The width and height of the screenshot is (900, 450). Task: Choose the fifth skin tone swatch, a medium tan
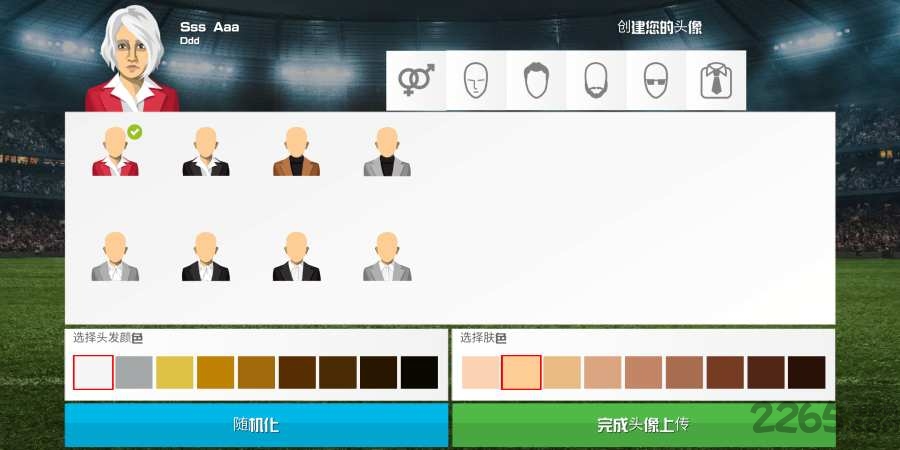(643, 373)
